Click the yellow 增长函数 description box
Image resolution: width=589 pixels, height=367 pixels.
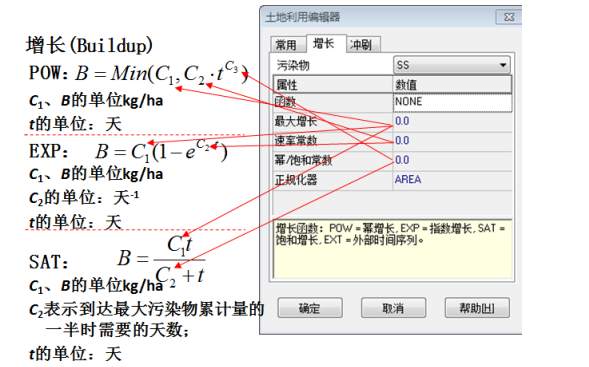click(x=393, y=249)
